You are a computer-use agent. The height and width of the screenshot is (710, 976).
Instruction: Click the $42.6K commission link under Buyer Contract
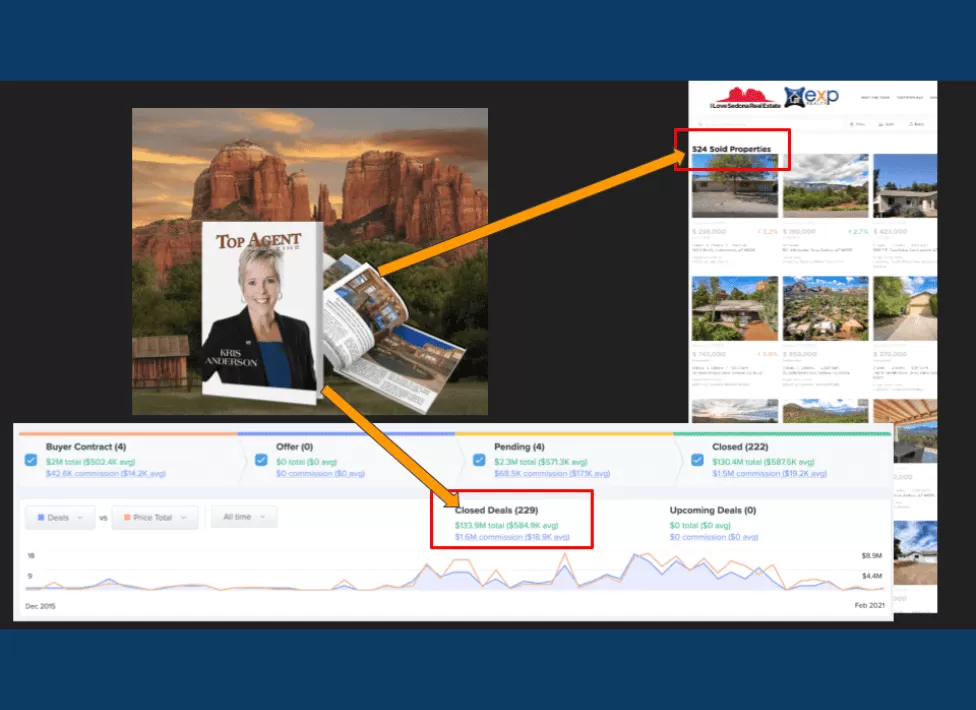[106, 473]
